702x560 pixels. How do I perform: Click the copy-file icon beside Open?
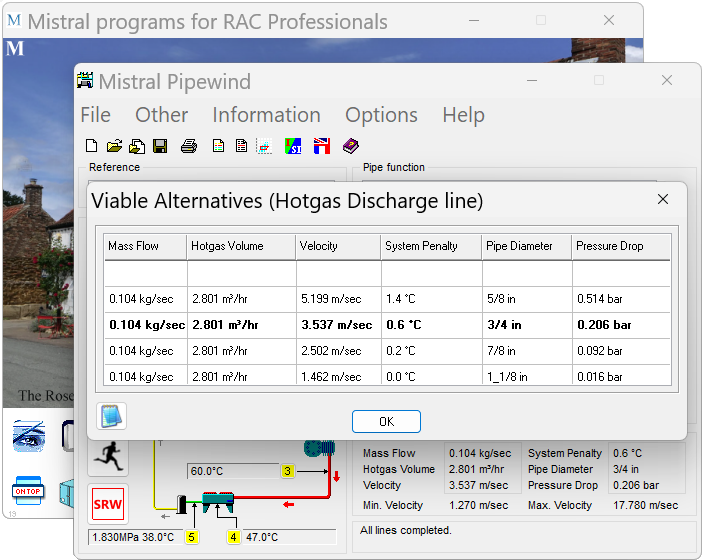(x=137, y=146)
